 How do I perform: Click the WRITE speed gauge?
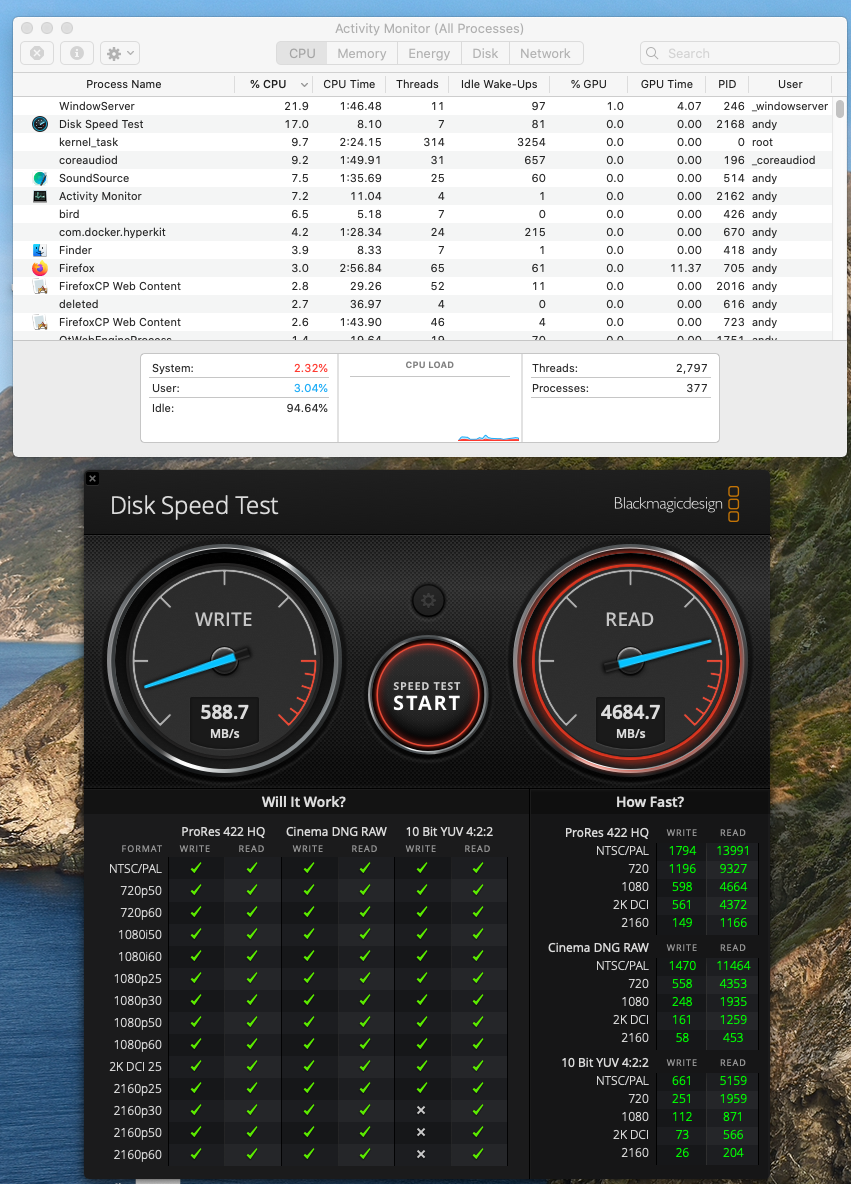coord(224,661)
